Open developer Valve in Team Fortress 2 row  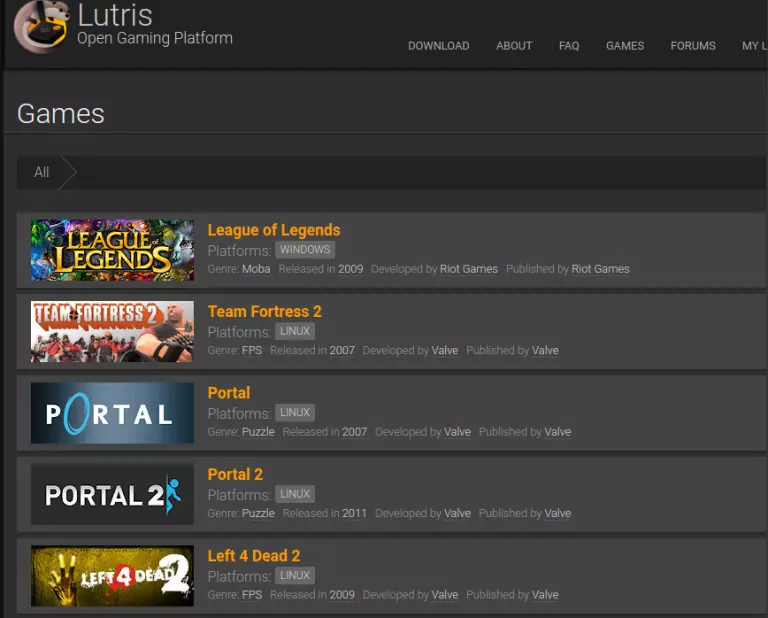(445, 351)
